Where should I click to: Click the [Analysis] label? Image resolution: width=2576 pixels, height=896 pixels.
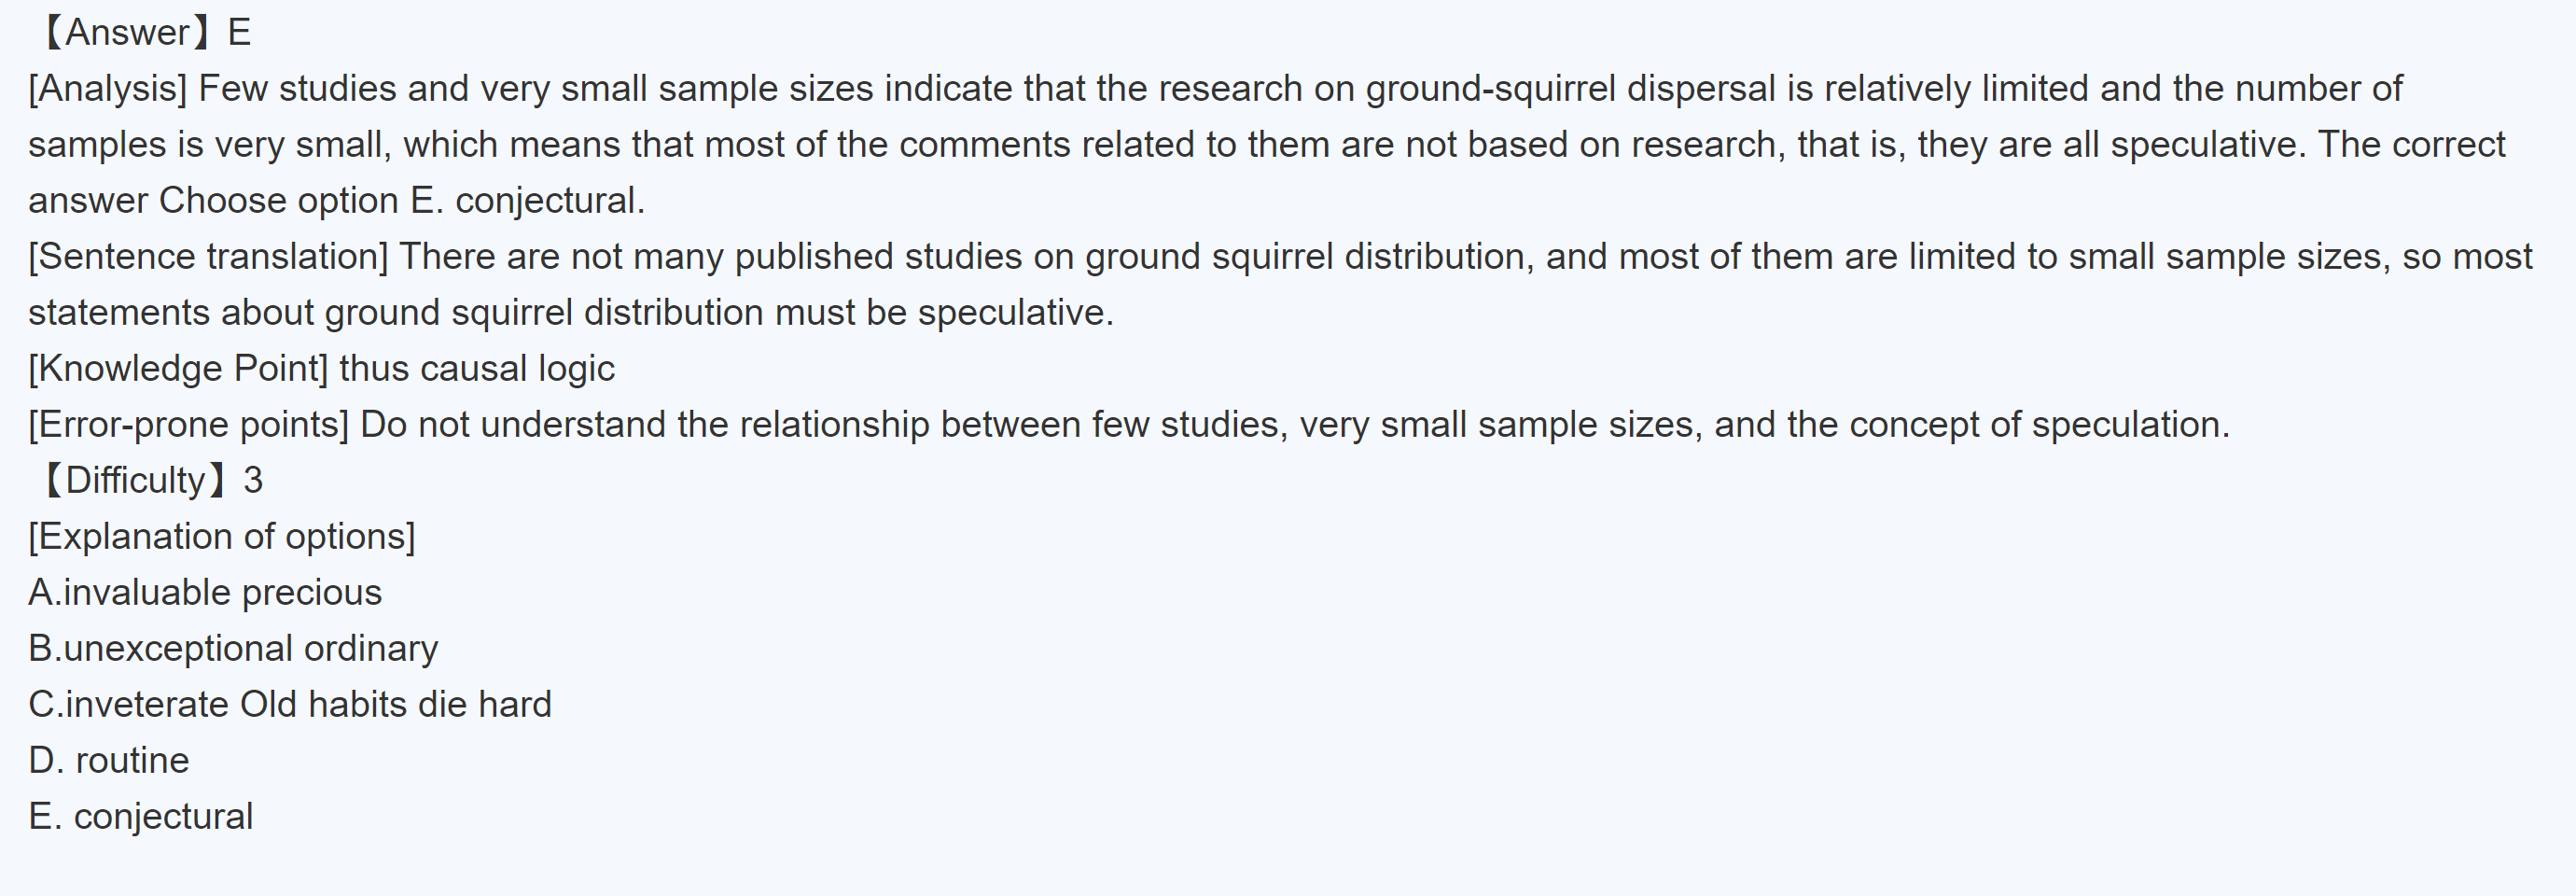pos(107,89)
